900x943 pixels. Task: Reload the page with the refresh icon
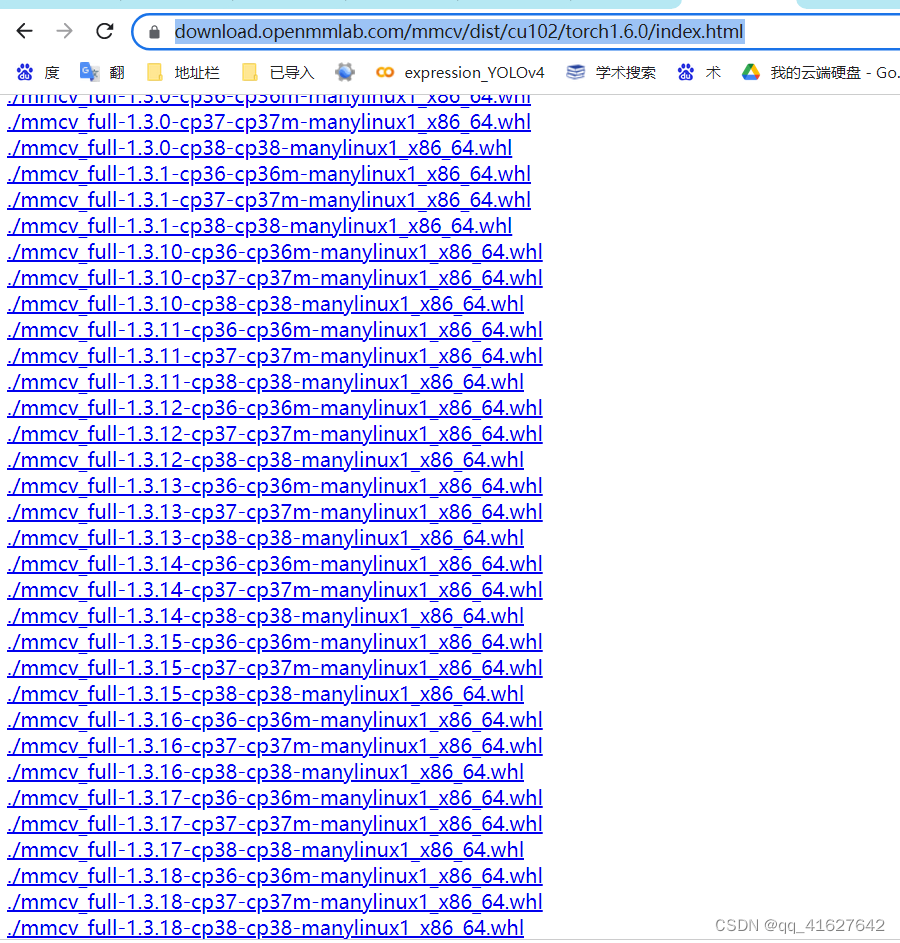point(105,31)
